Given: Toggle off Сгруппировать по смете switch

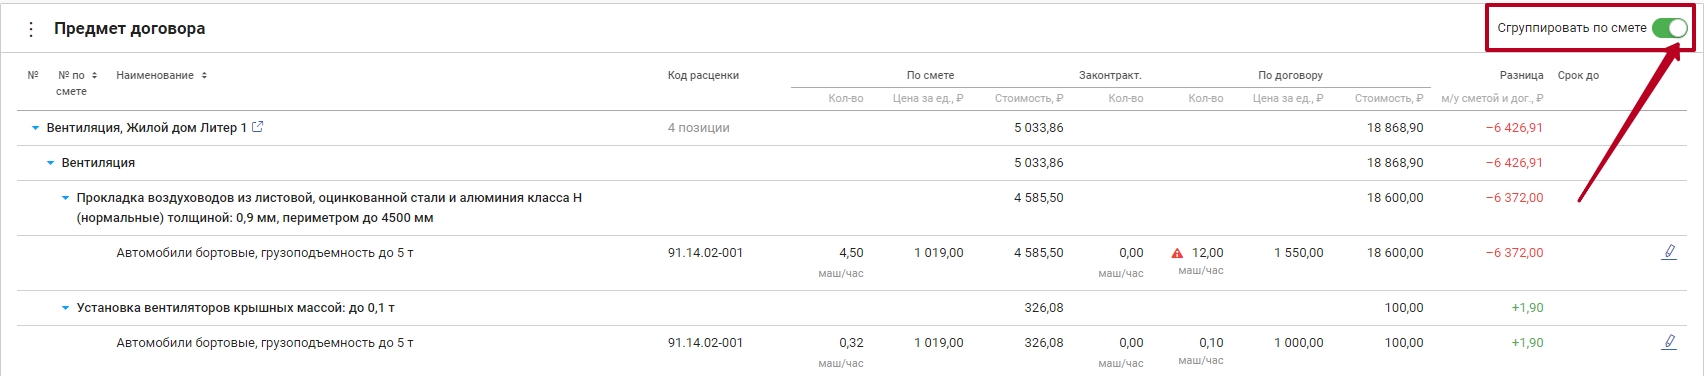Looking at the screenshot, I should coord(1669,28).
